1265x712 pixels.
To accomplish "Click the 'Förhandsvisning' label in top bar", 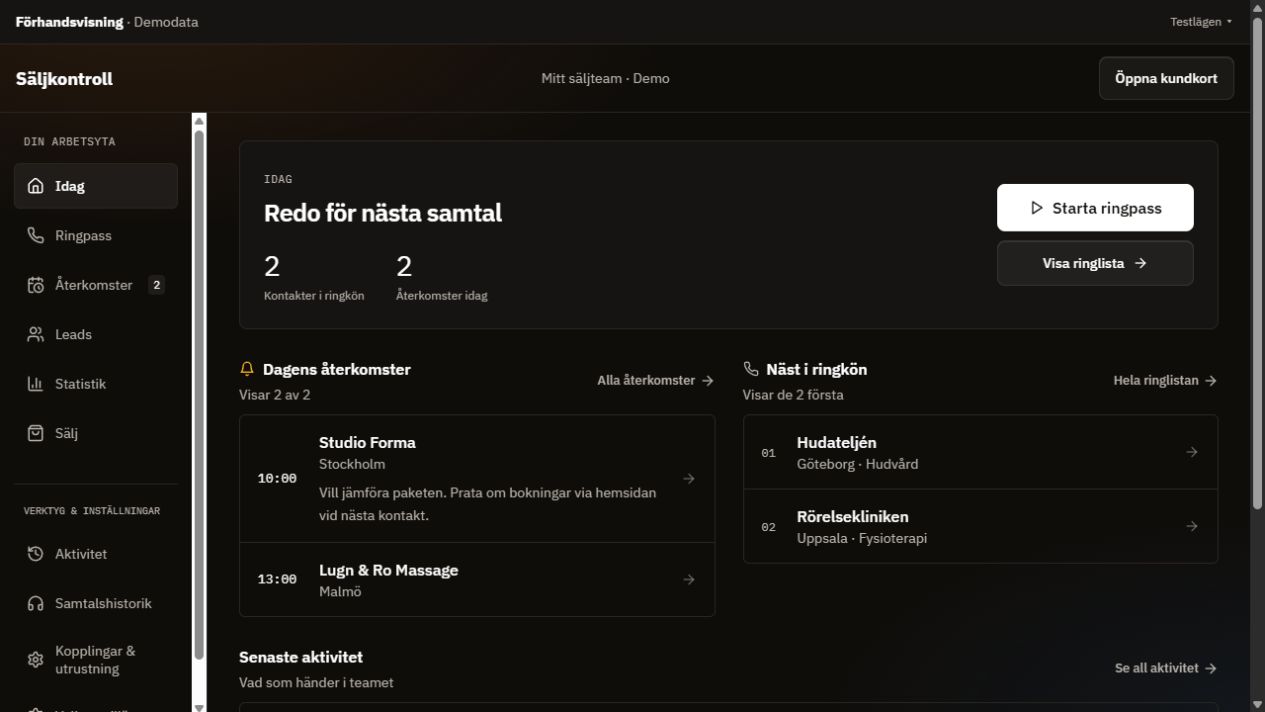I will tap(70, 22).
